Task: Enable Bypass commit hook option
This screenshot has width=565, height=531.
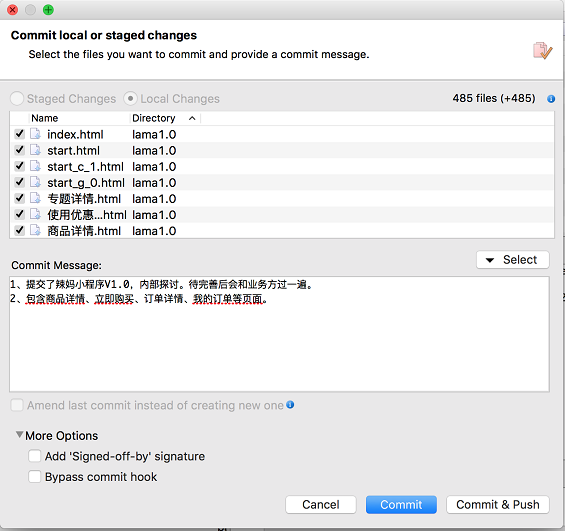Action: [35, 476]
